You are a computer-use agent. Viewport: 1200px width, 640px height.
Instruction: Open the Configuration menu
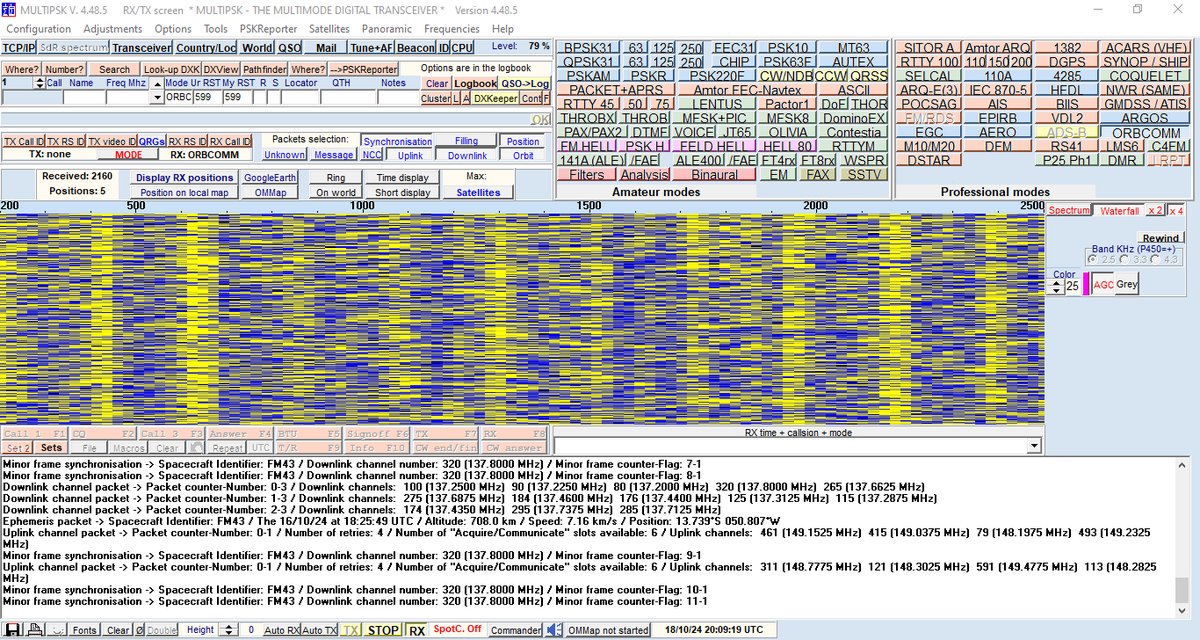tap(38, 29)
